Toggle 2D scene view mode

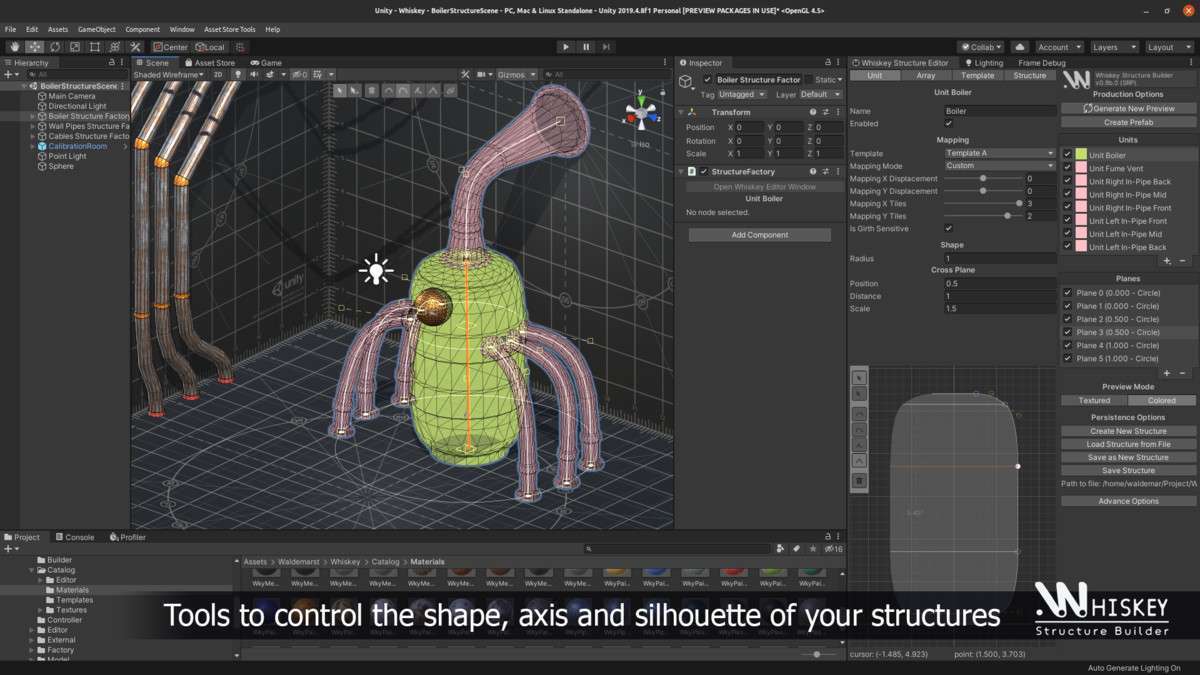click(218, 75)
